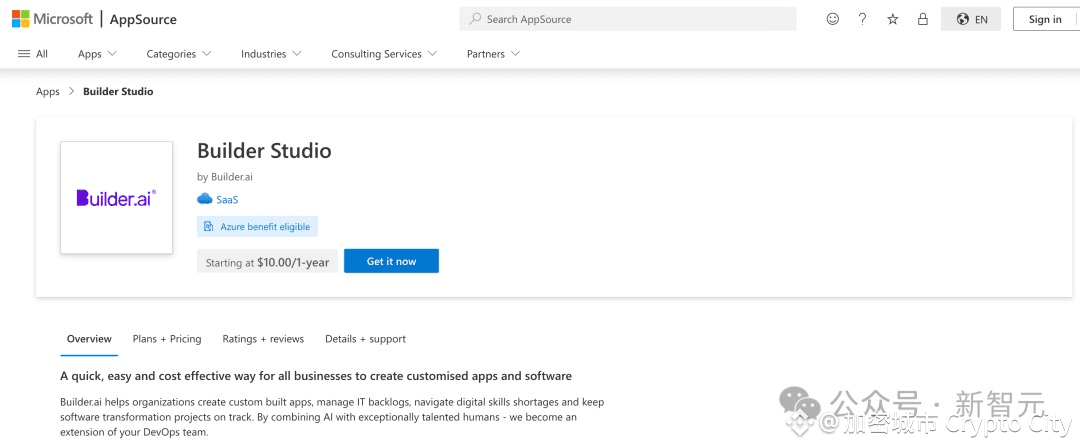The image size is (1080, 448).
Task: Switch to Ratings + reviews tab
Action: (x=263, y=339)
